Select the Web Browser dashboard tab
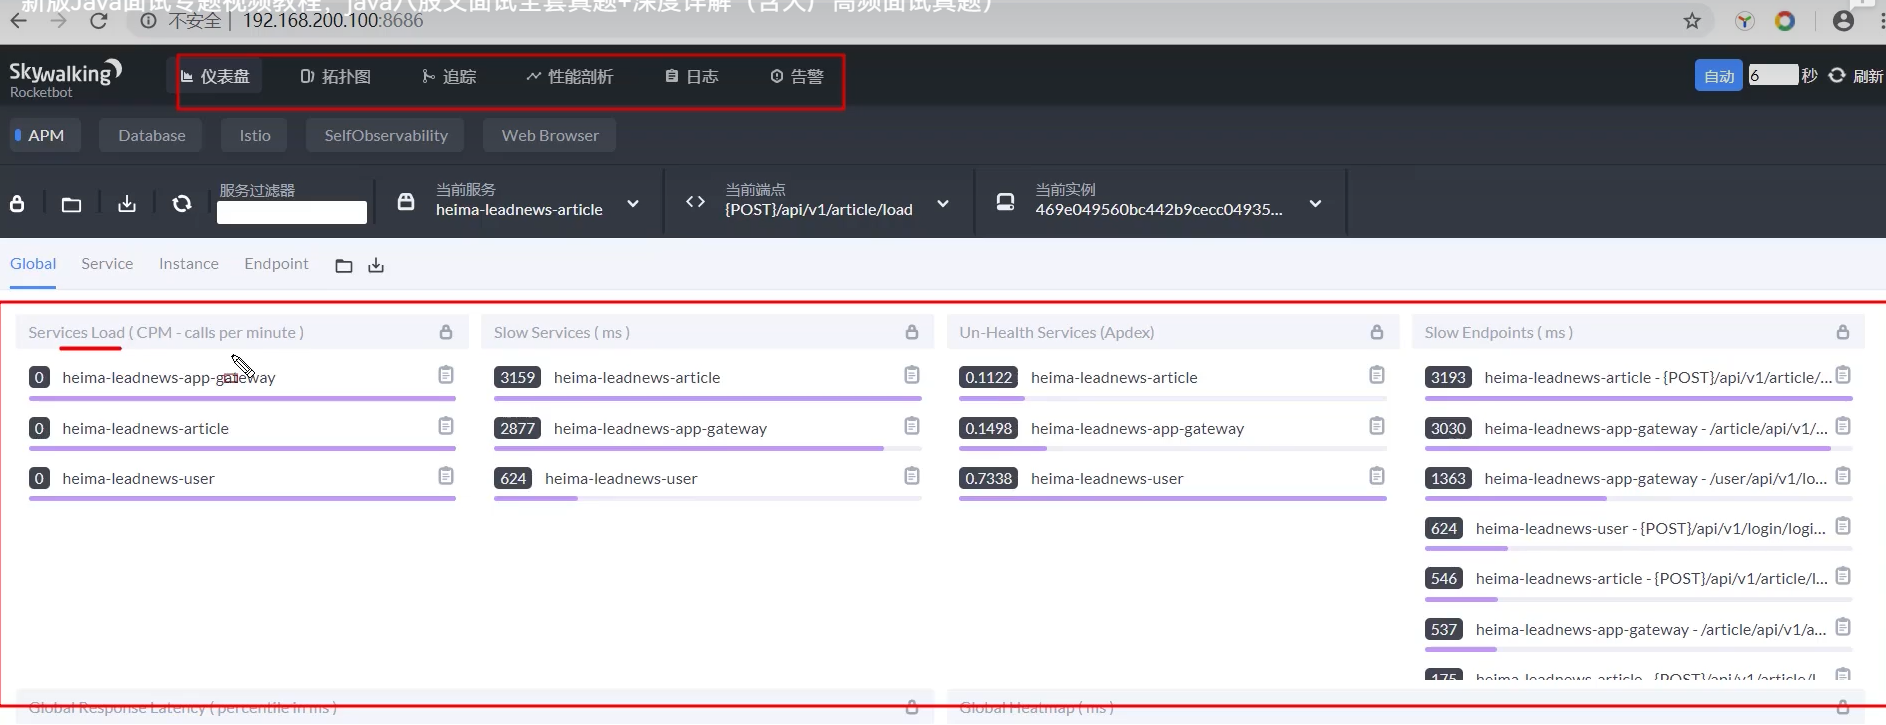Viewport: 1886px width, 725px height. click(x=549, y=136)
